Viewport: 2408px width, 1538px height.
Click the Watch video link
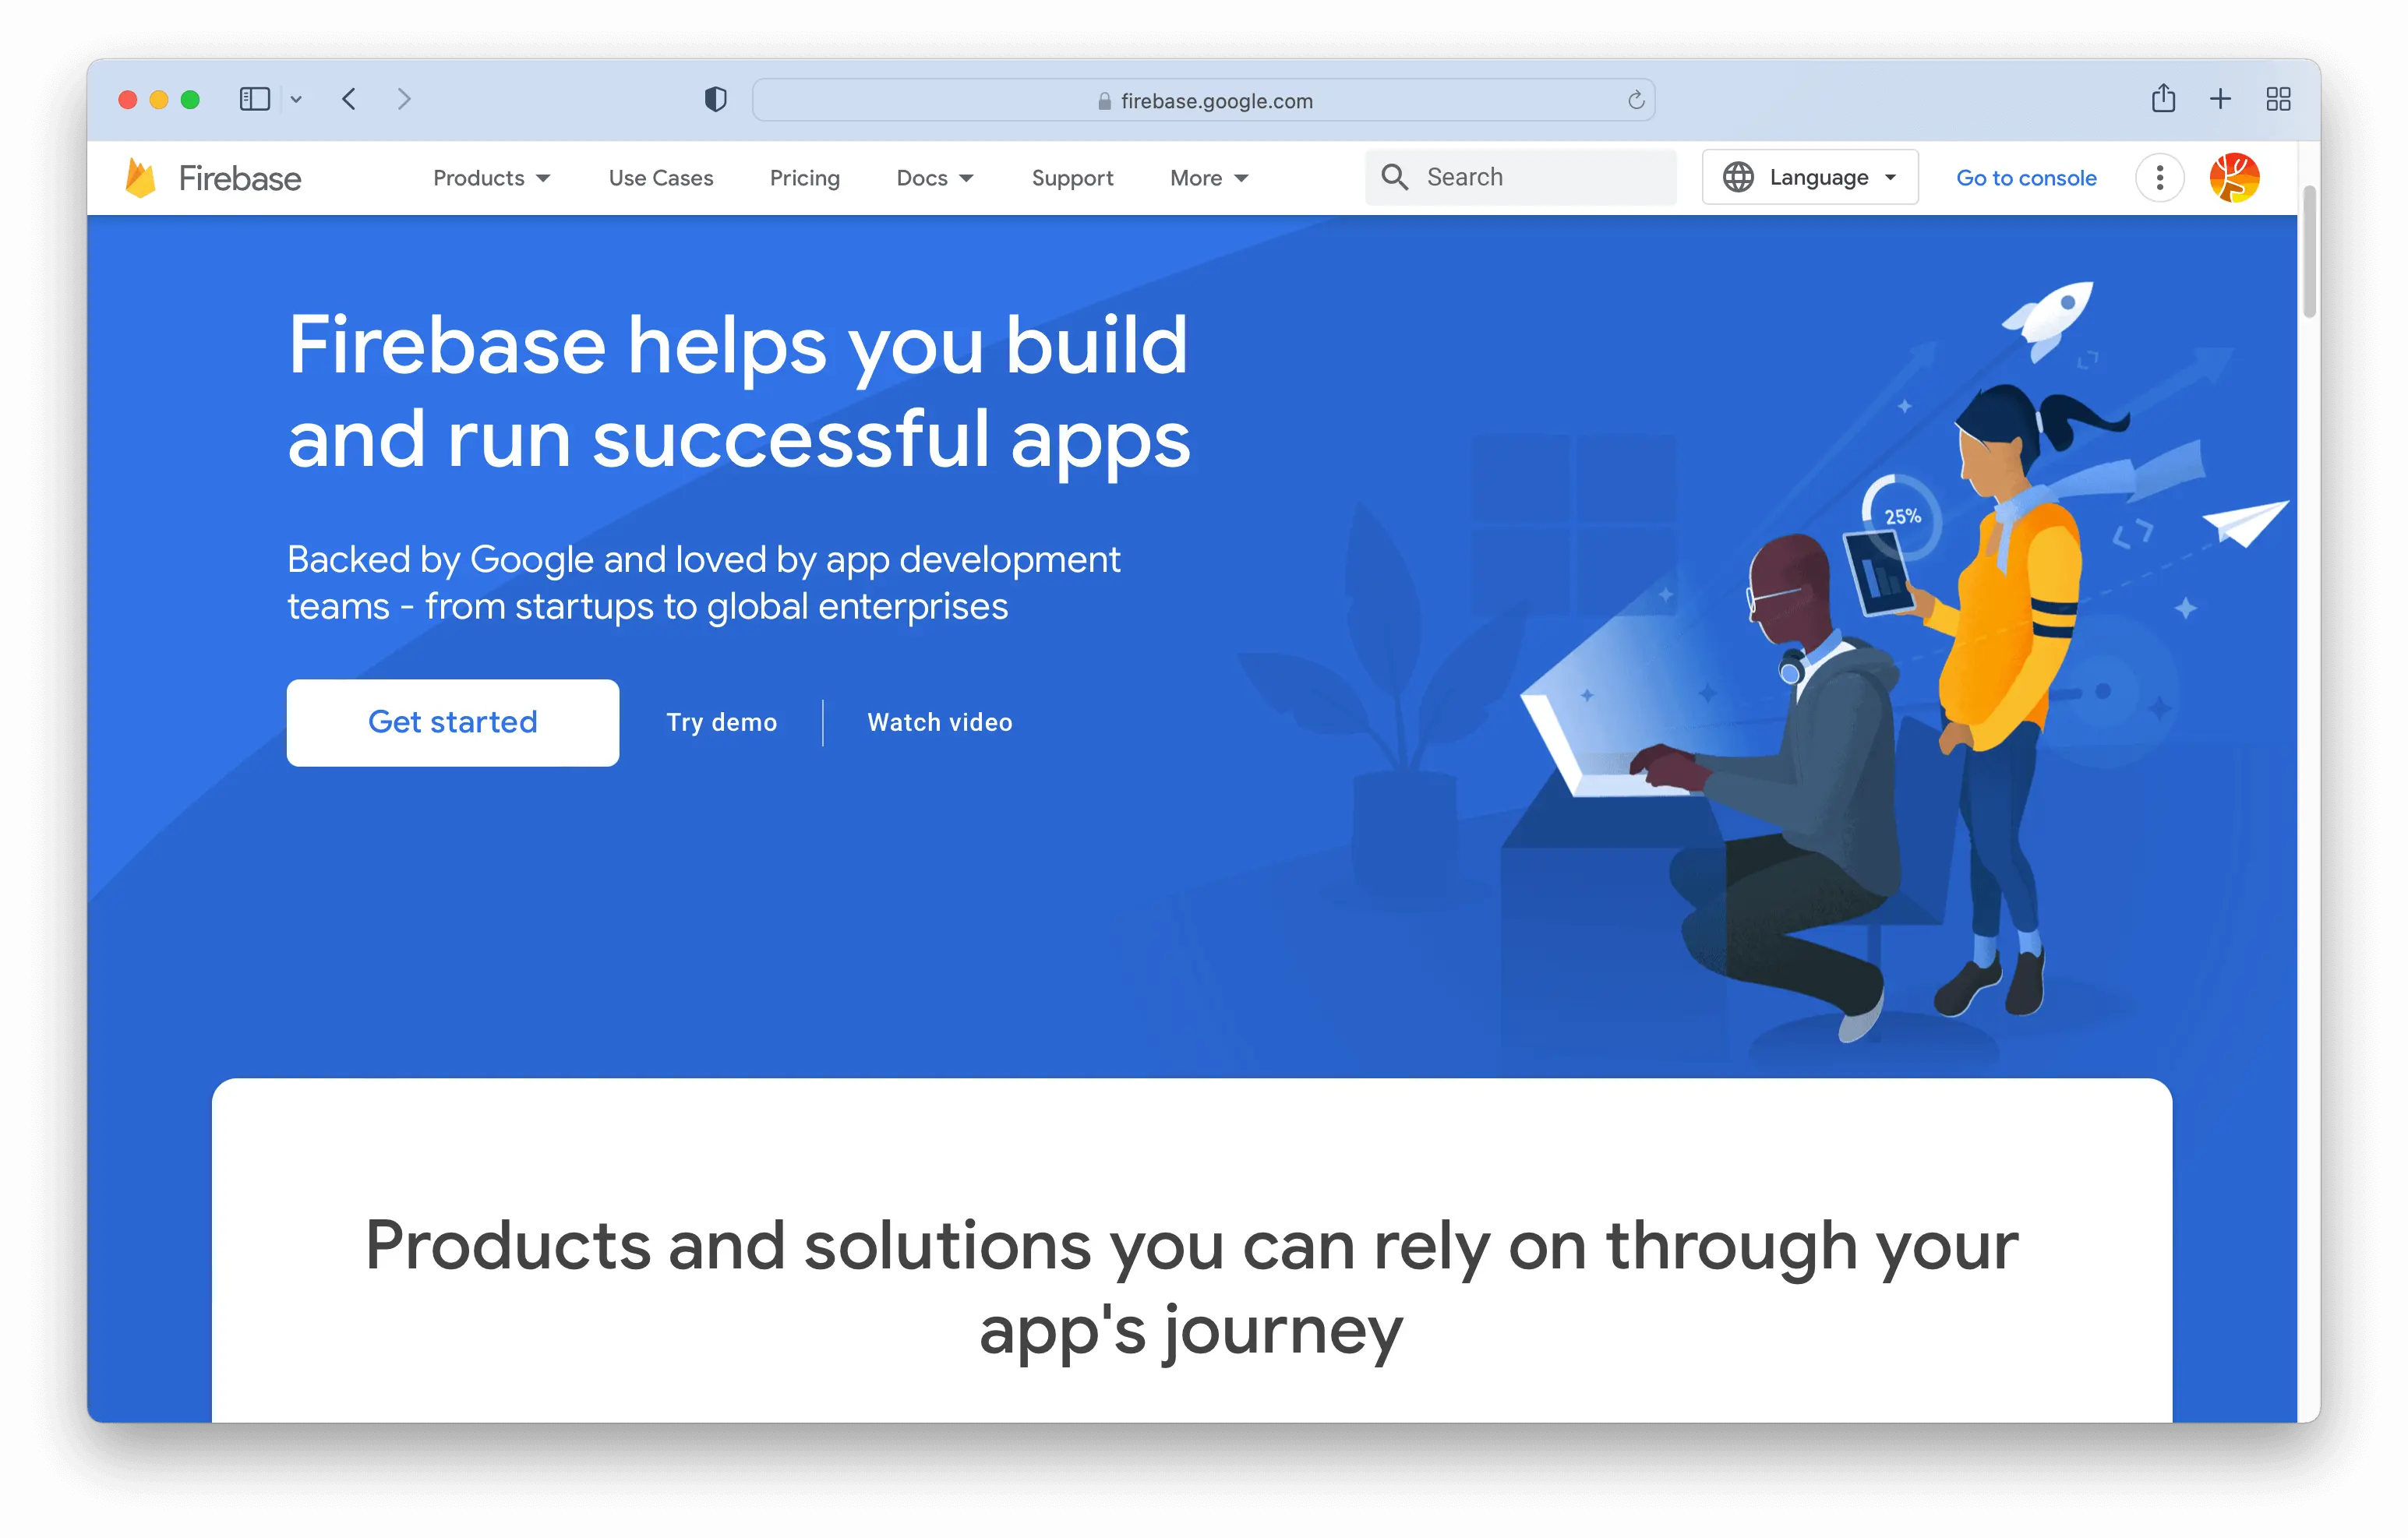(x=941, y=721)
